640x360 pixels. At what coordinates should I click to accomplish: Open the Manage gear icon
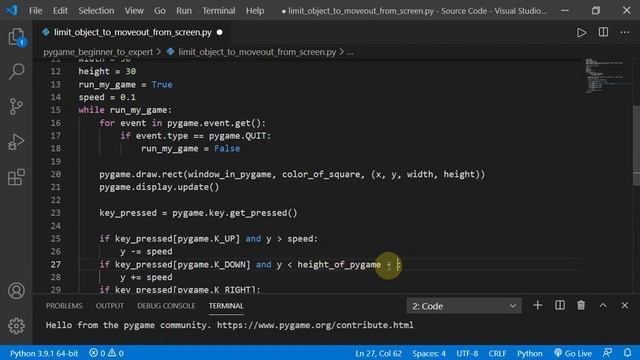point(16,326)
